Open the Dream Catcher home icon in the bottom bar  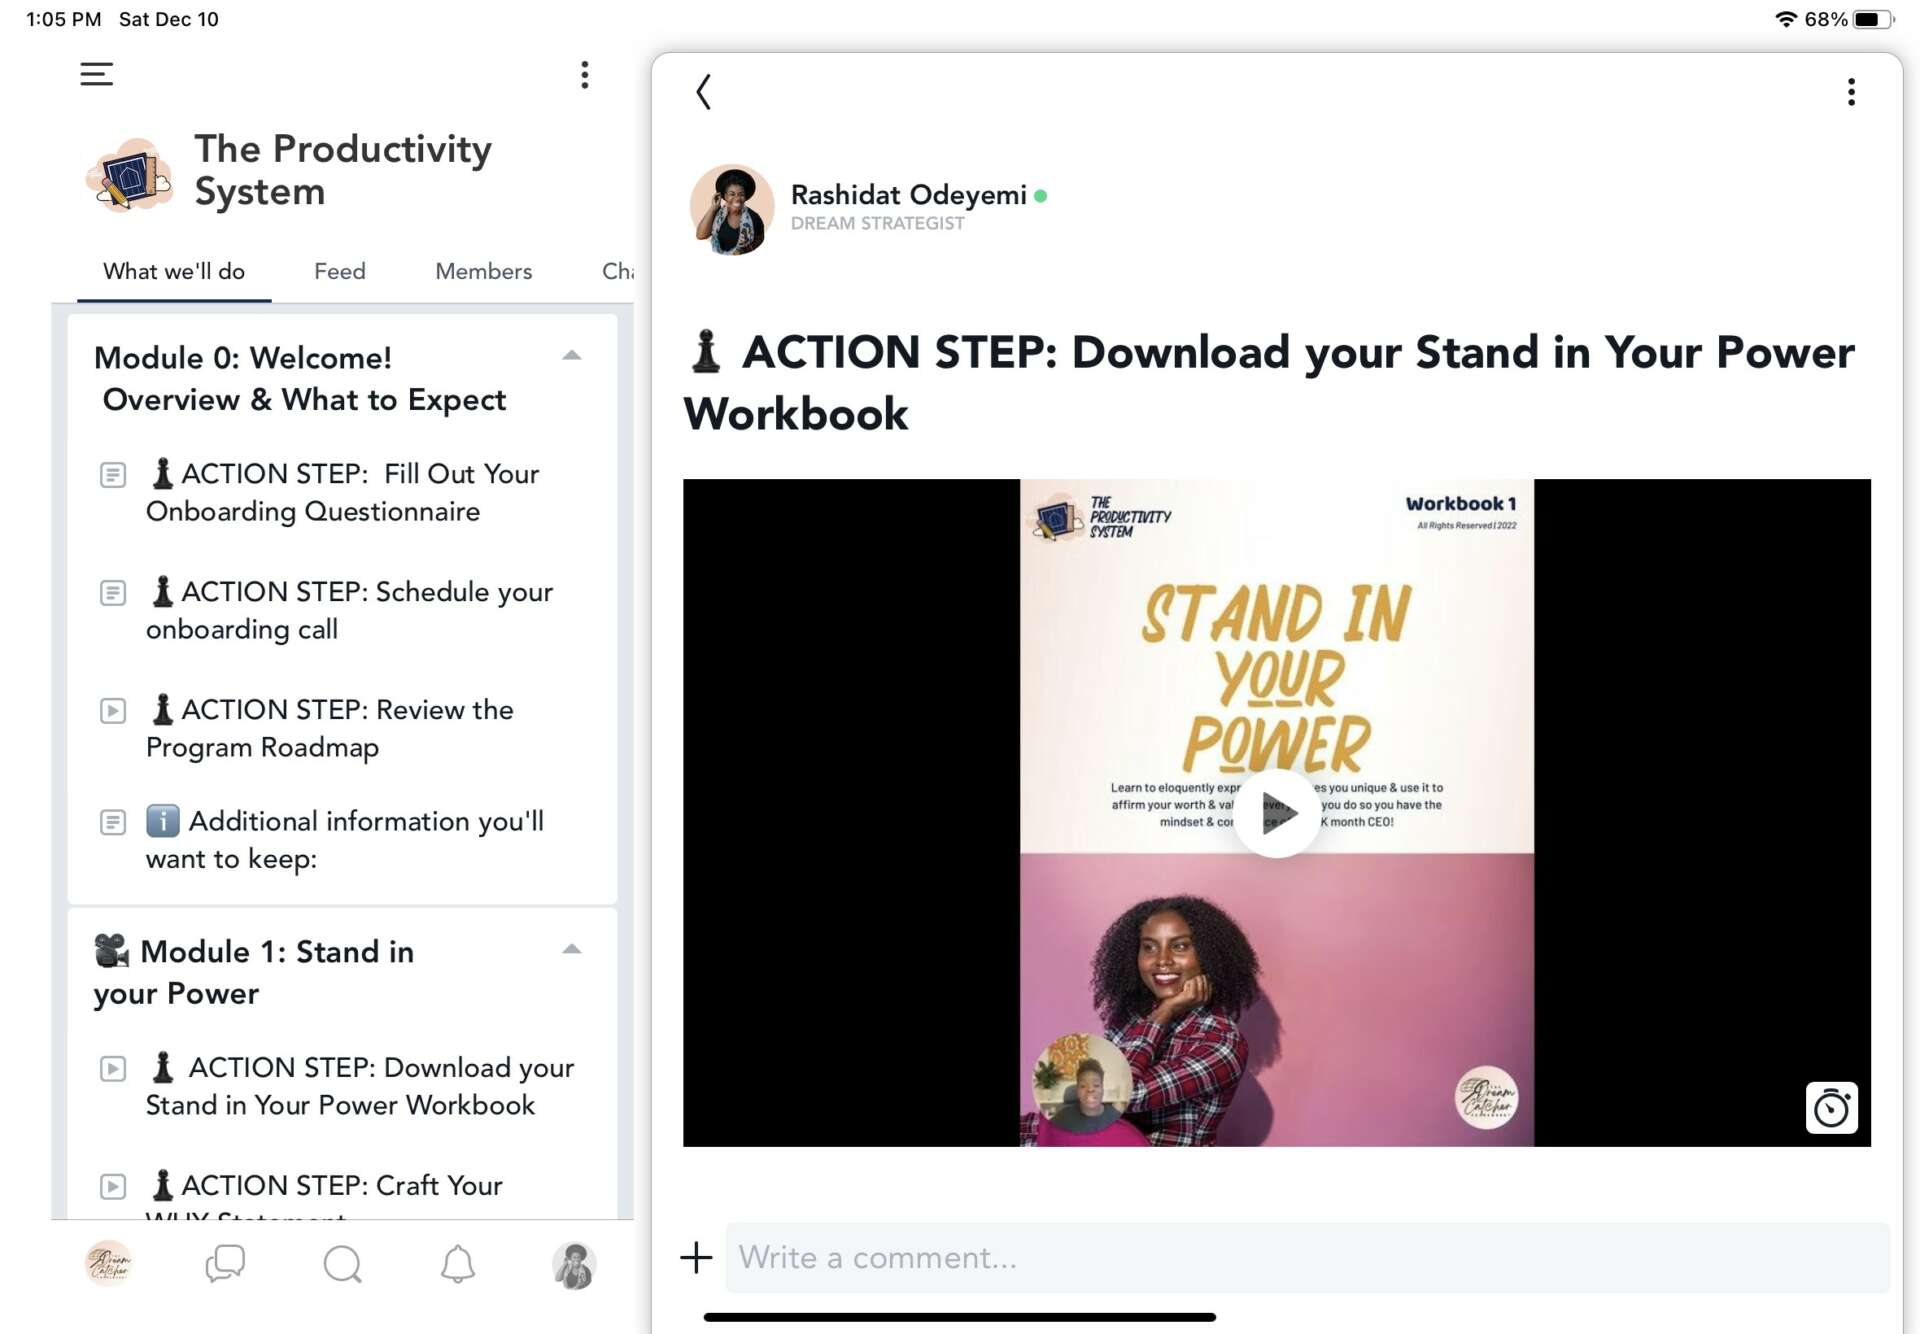click(x=109, y=1264)
